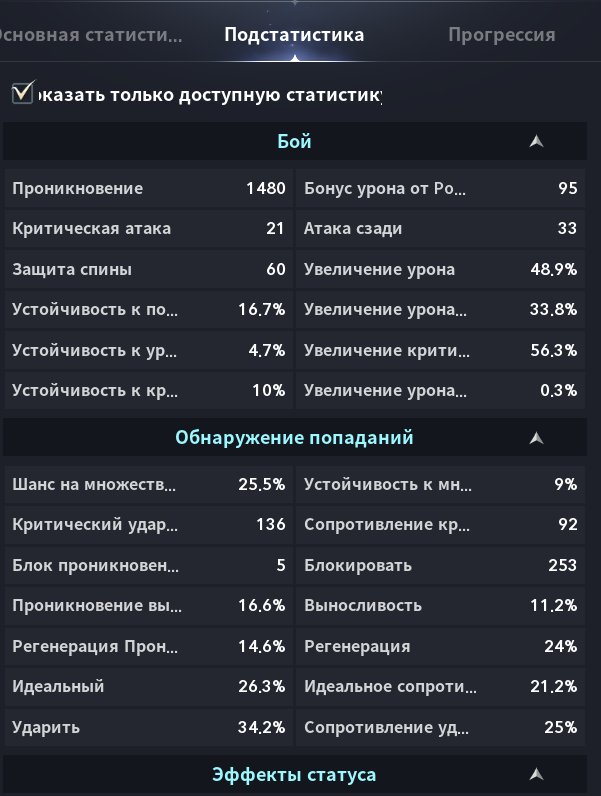Select the Подстатистика tab
Viewport: 601px width, 796px height.
coord(294,35)
